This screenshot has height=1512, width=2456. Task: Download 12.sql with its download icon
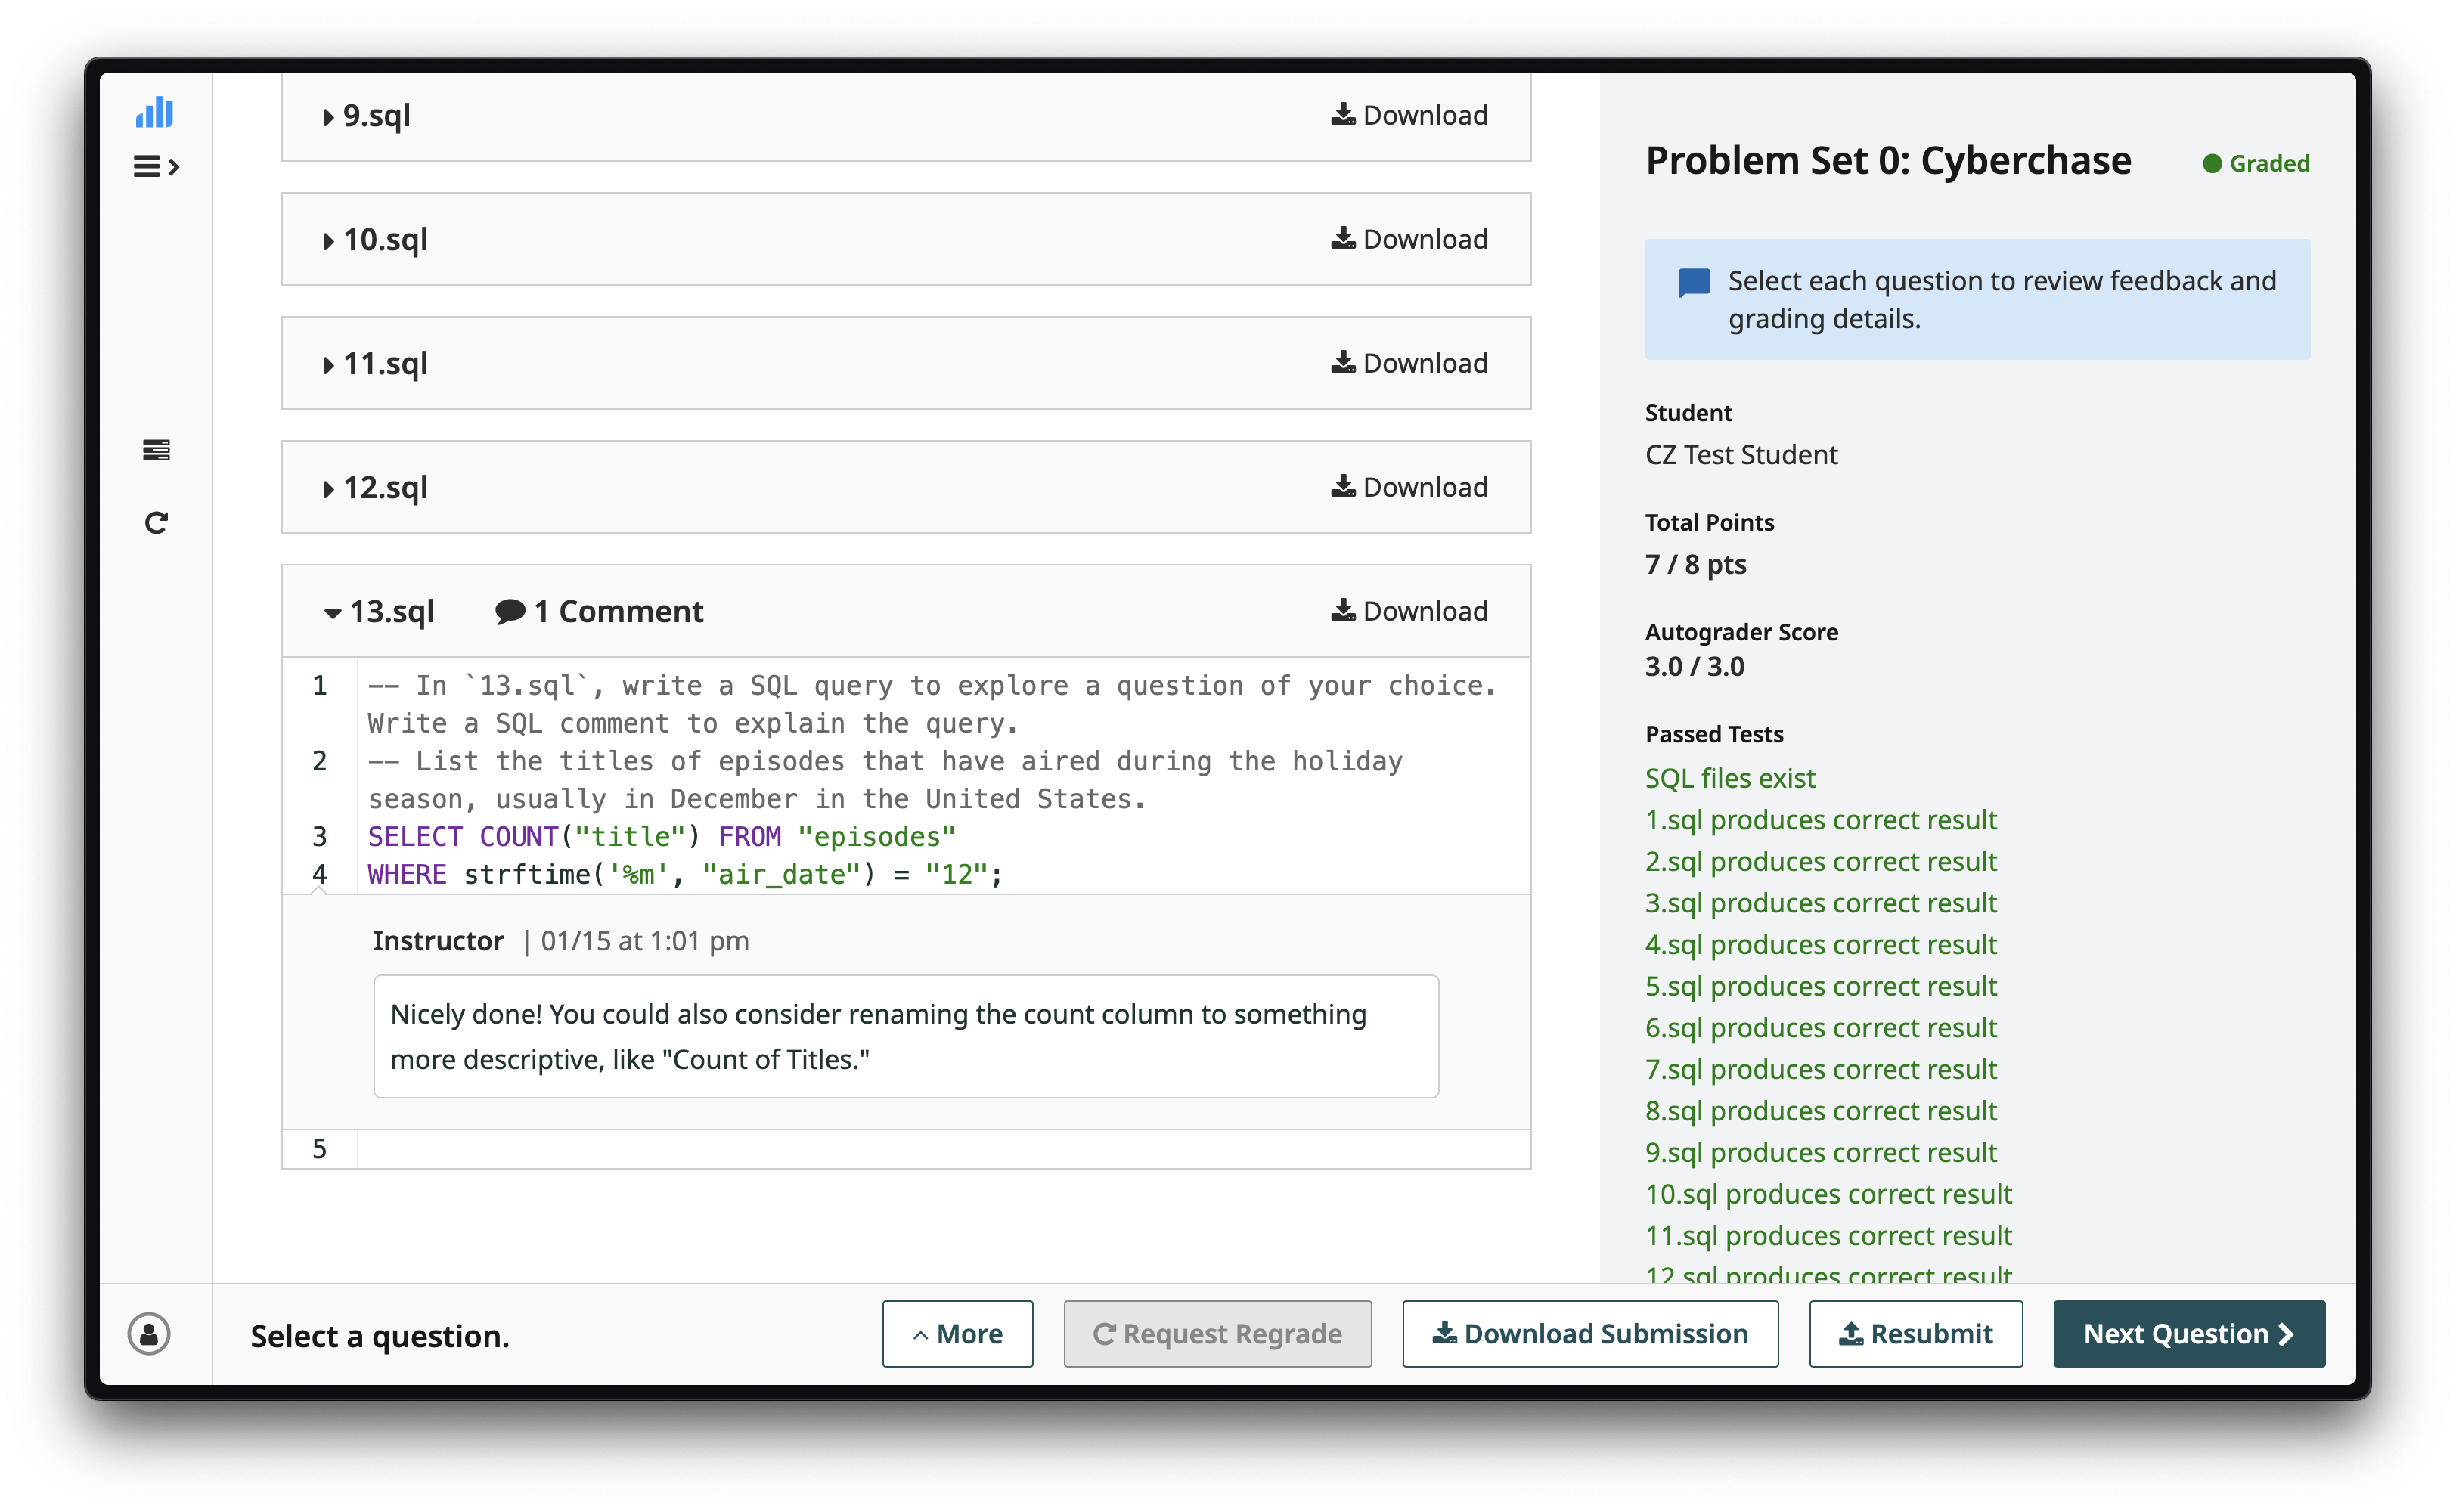click(1344, 487)
